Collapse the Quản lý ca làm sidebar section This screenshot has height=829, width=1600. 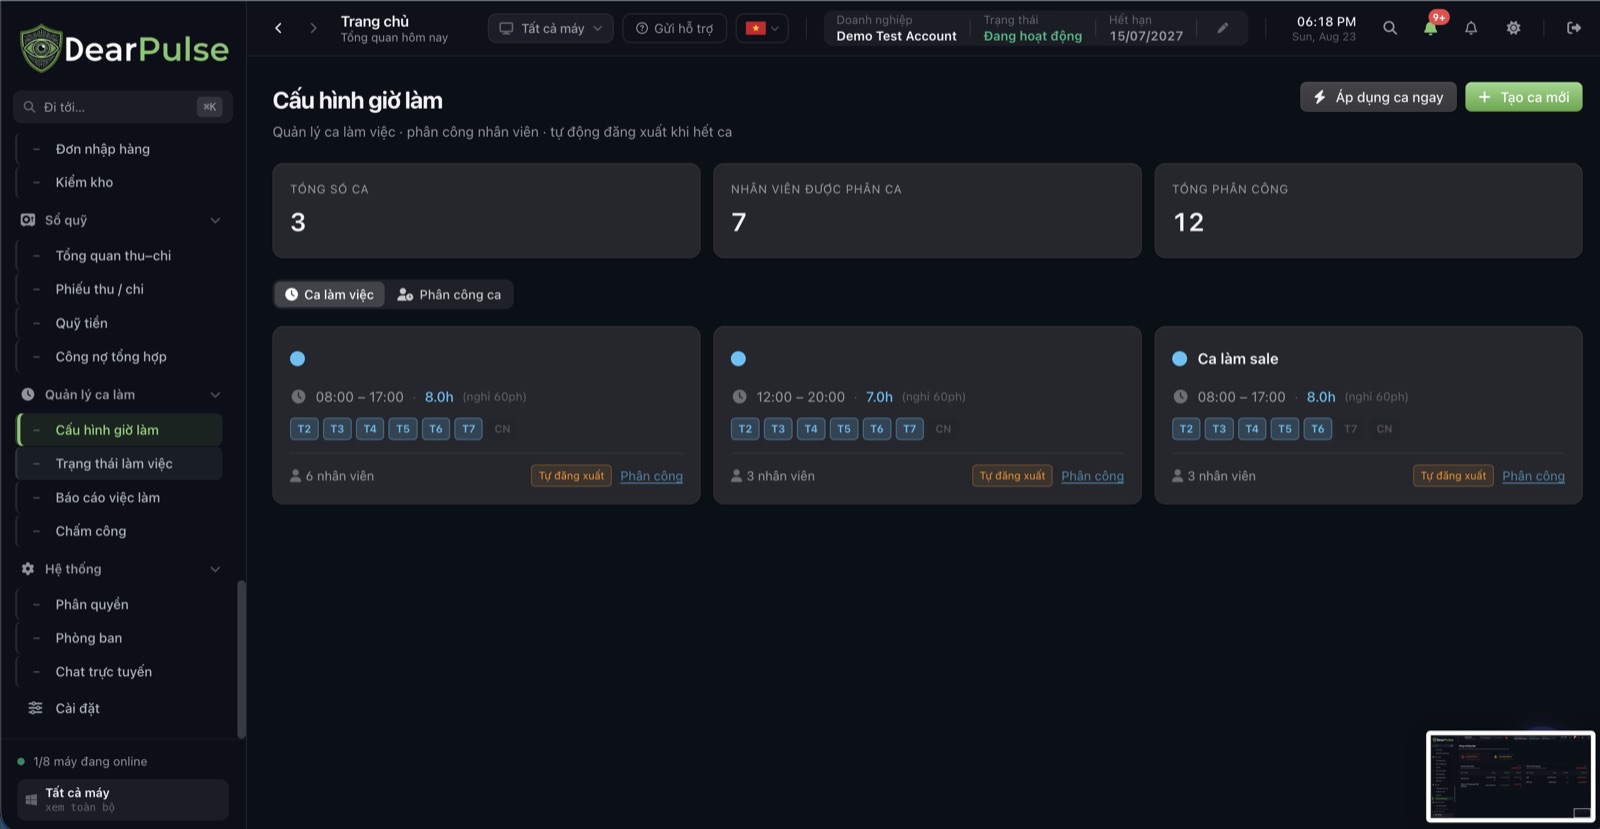(x=215, y=395)
